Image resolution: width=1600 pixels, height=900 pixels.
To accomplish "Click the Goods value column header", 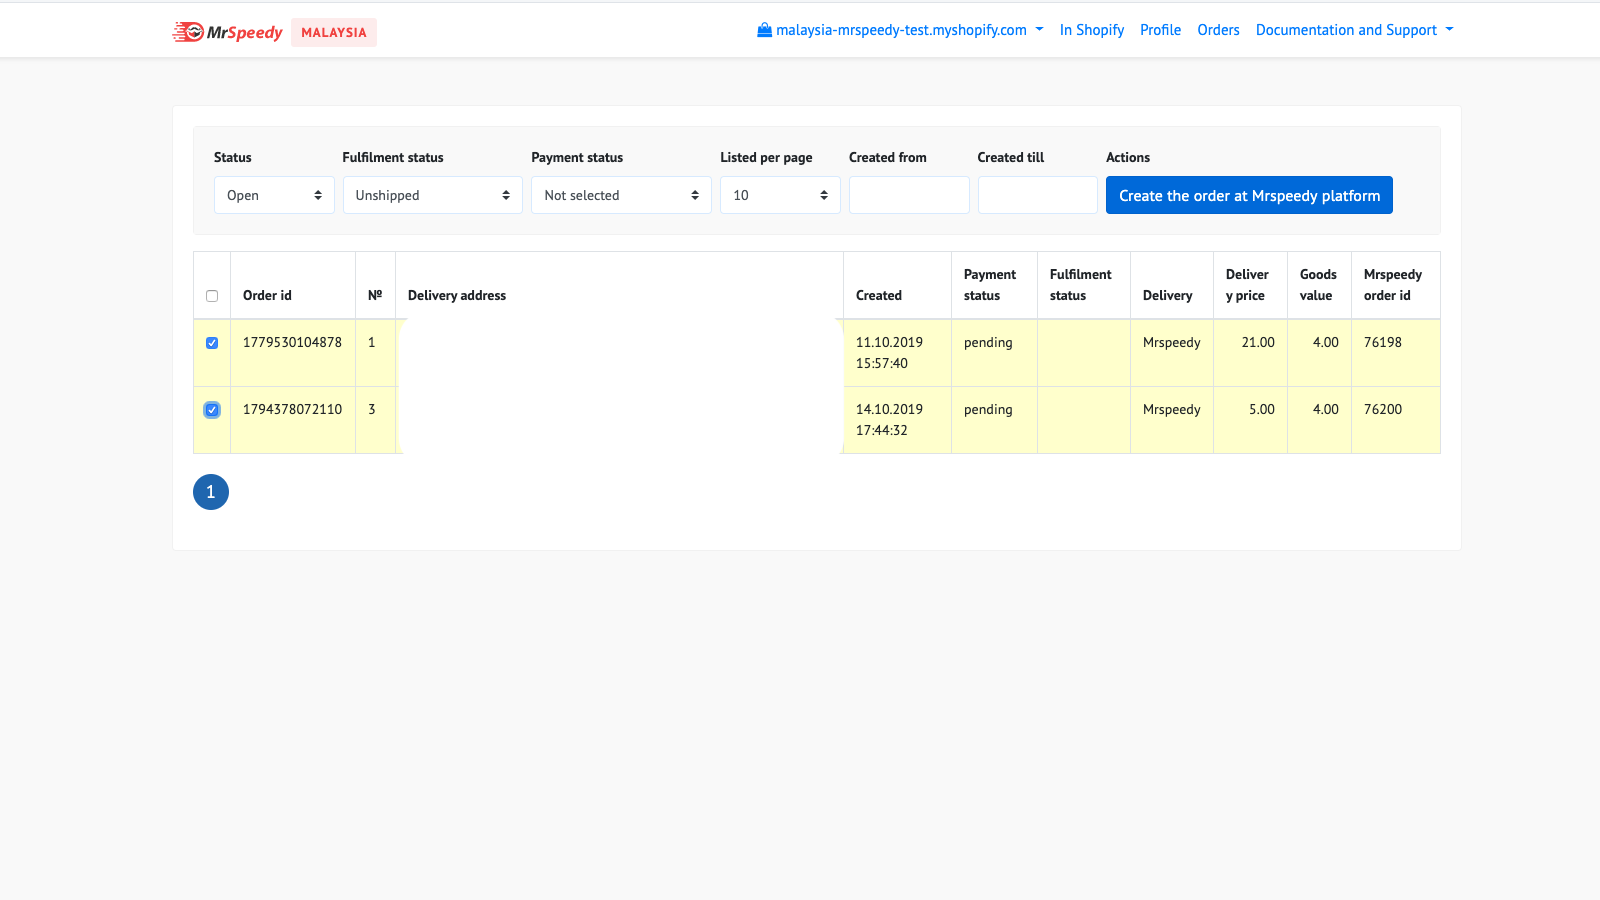I will [x=1318, y=285].
